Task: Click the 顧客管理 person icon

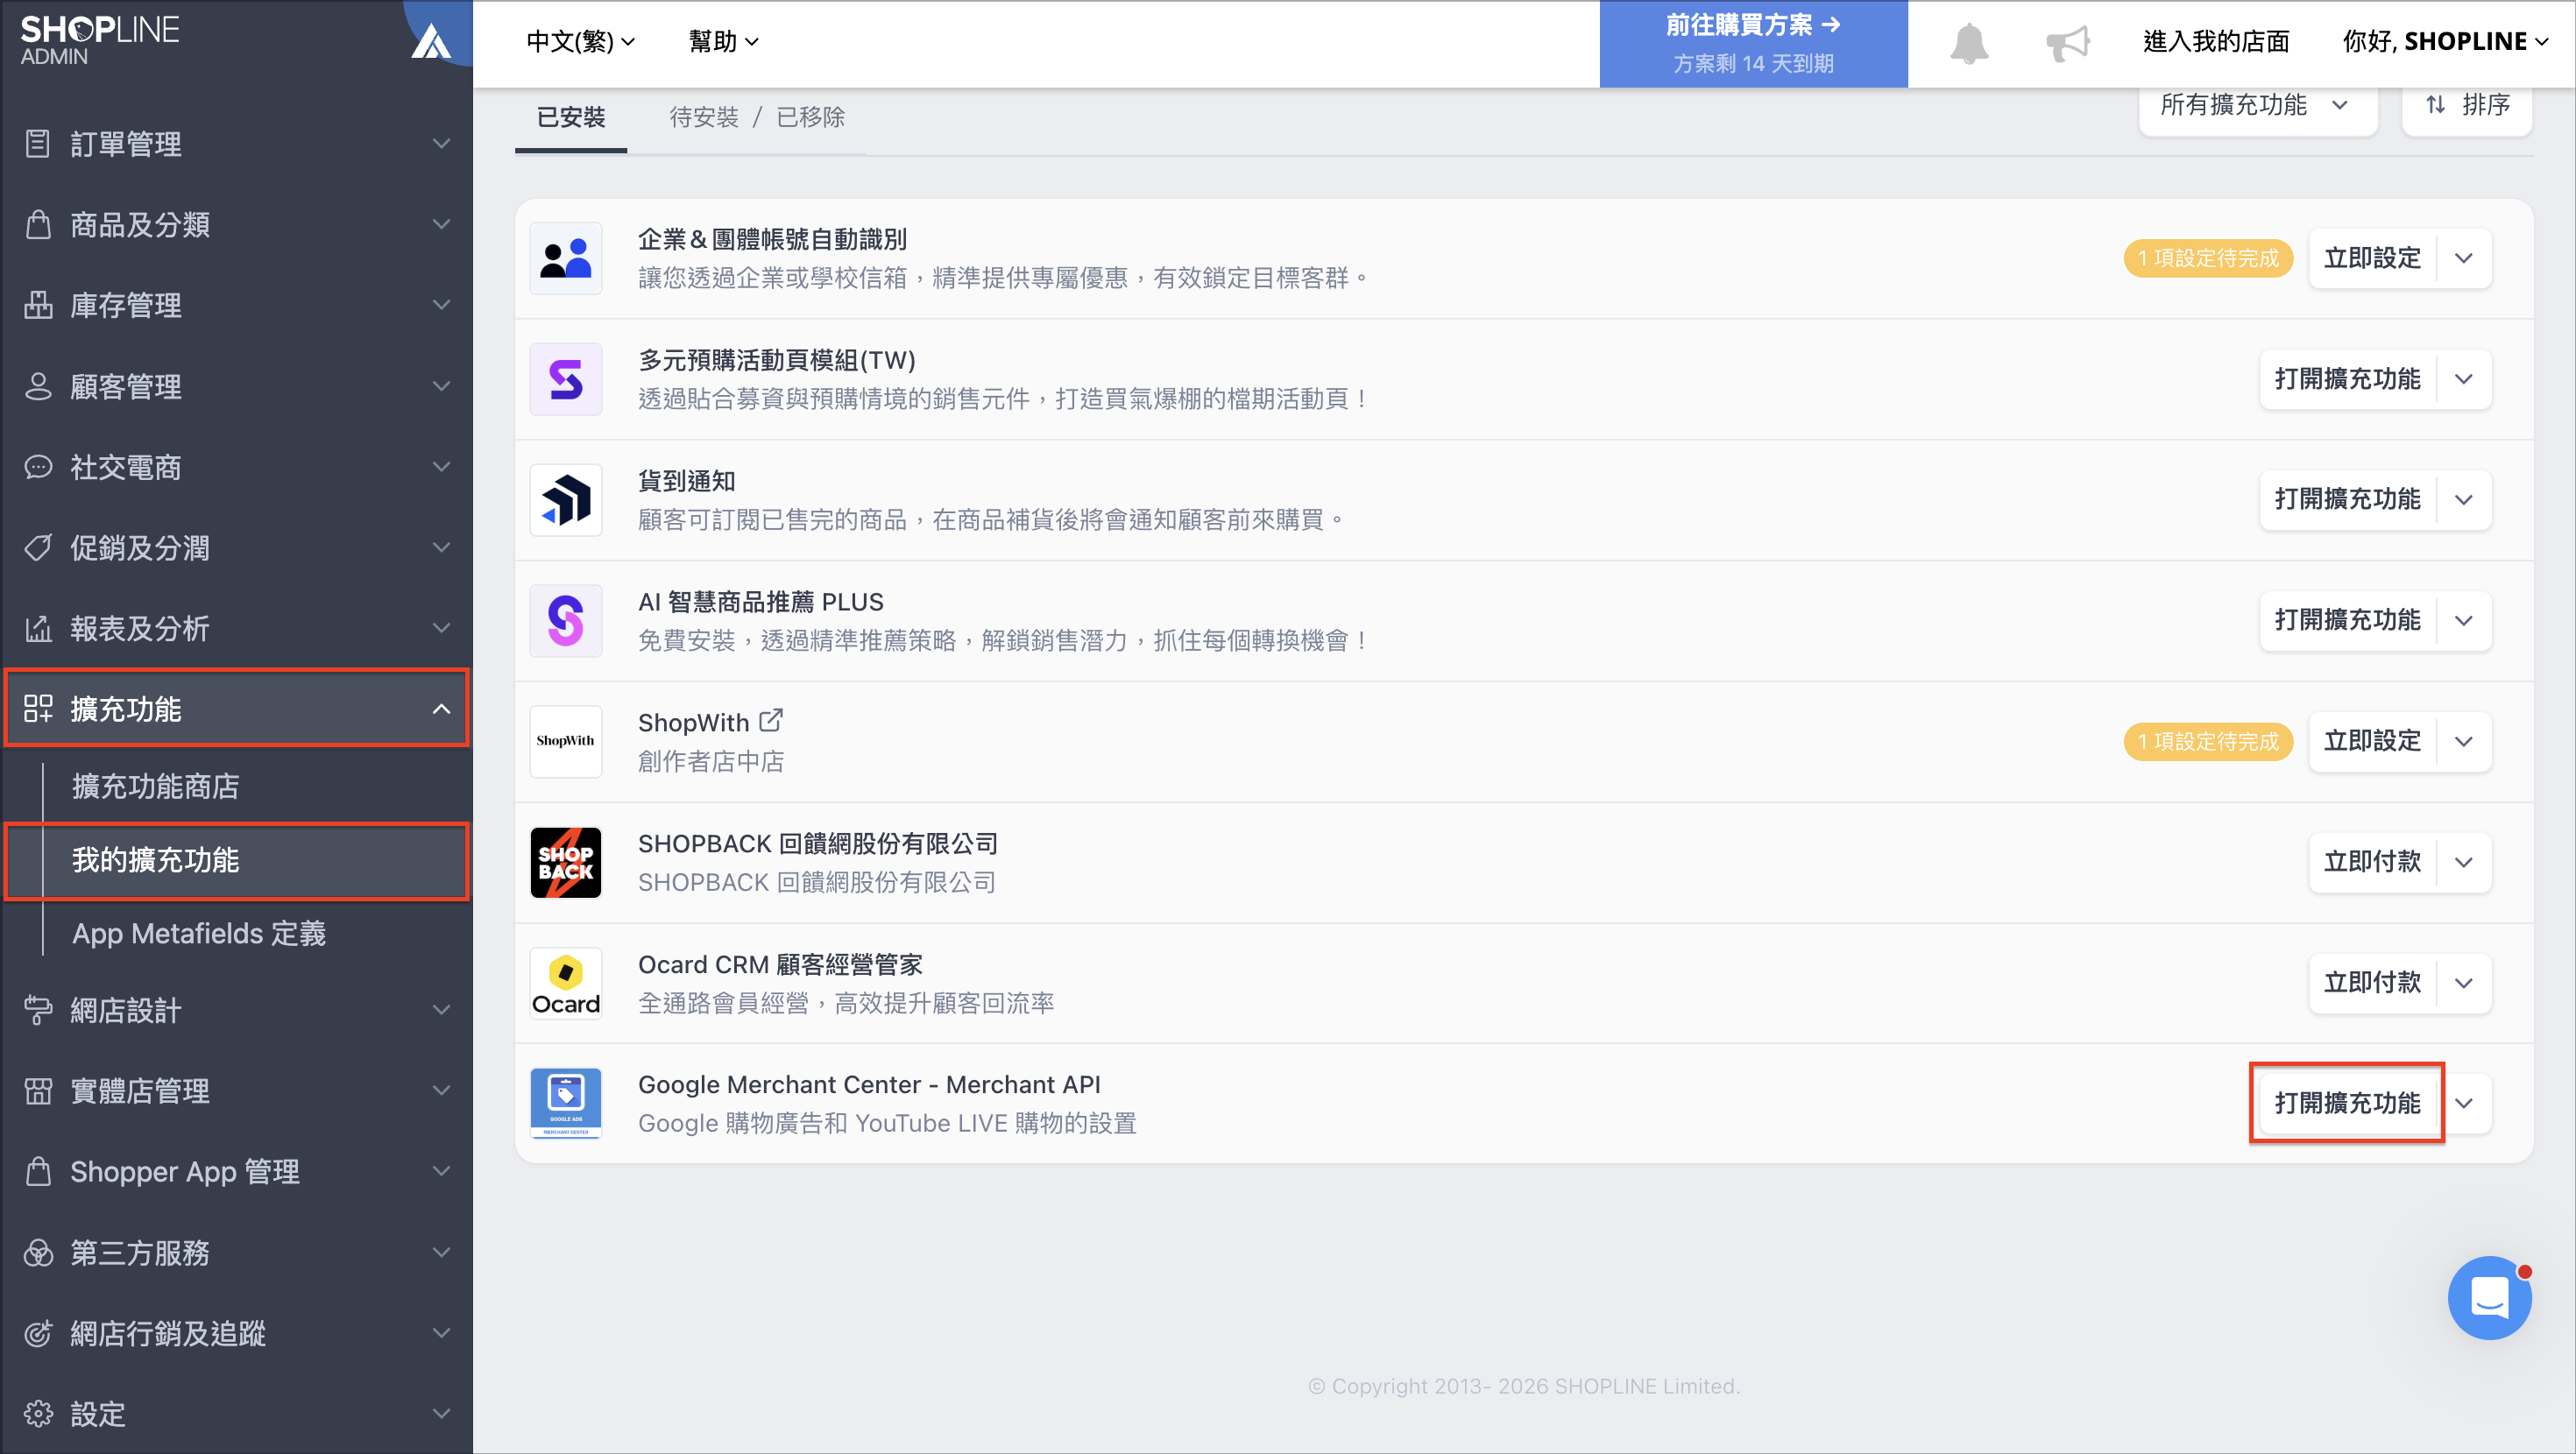Action: (38, 386)
